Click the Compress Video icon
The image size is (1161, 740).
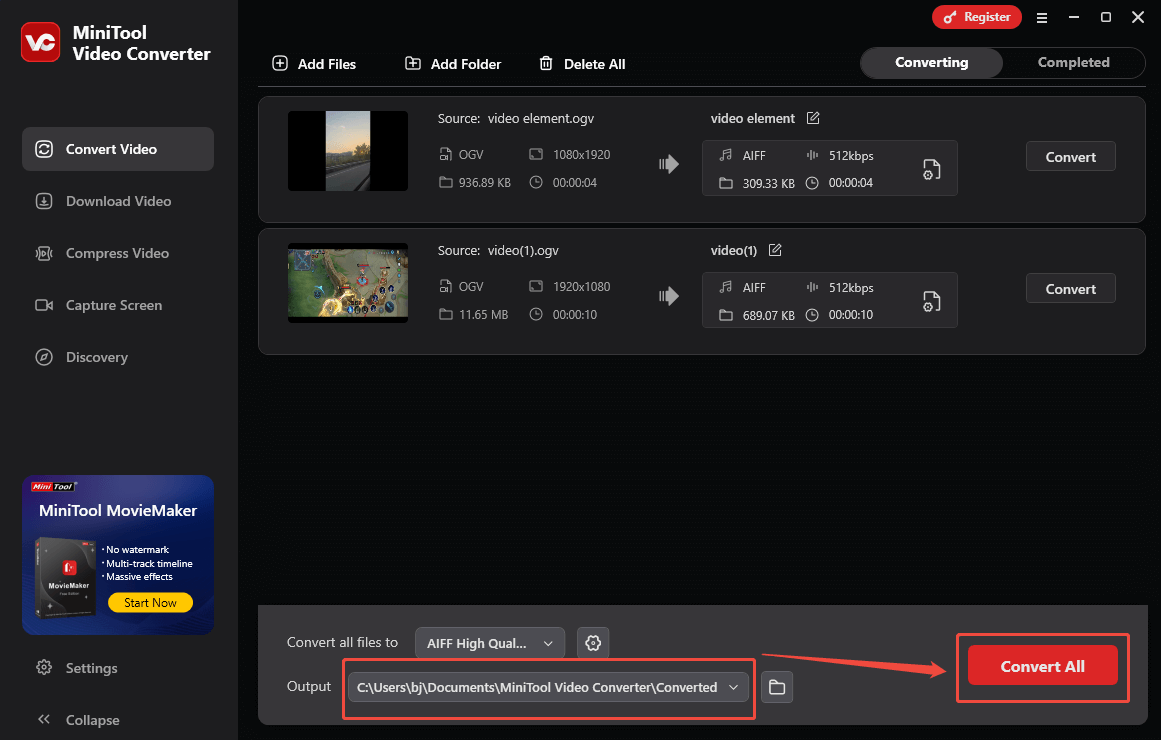coord(44,253)
